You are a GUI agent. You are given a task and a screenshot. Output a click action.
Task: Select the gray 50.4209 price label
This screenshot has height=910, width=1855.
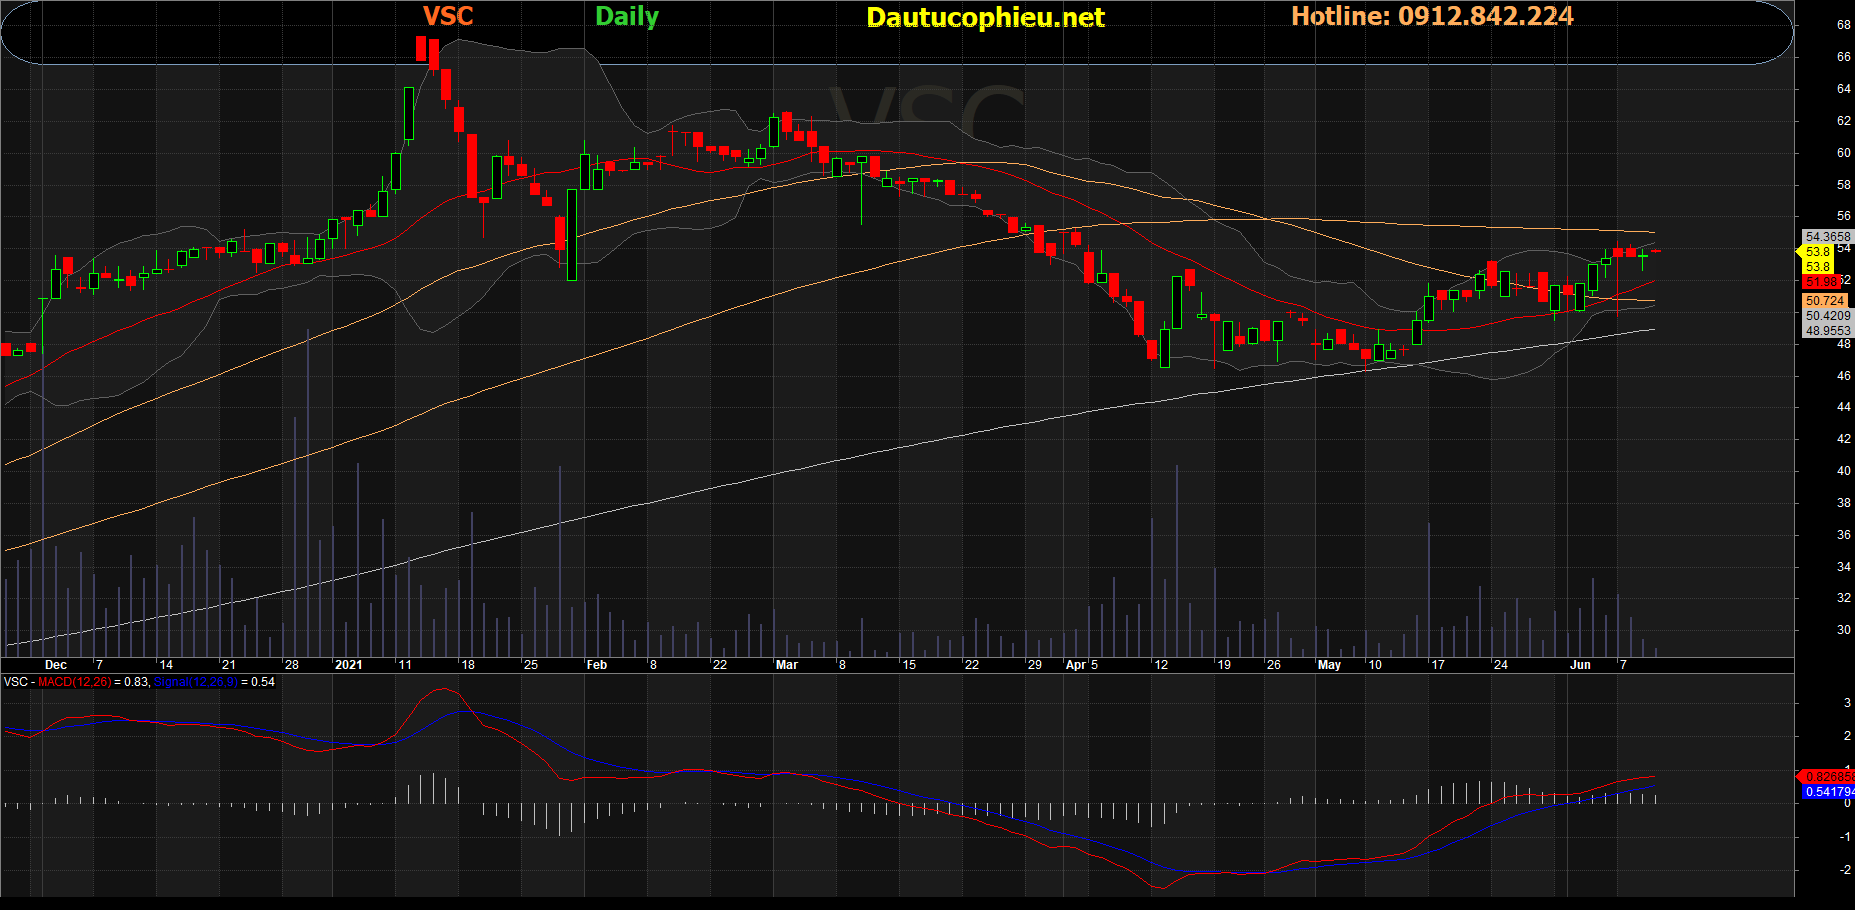(1827, 316)
